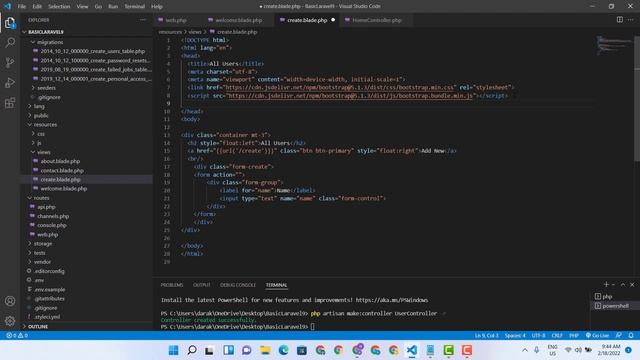Click the feedback icon in status bar

coord(619,336)
